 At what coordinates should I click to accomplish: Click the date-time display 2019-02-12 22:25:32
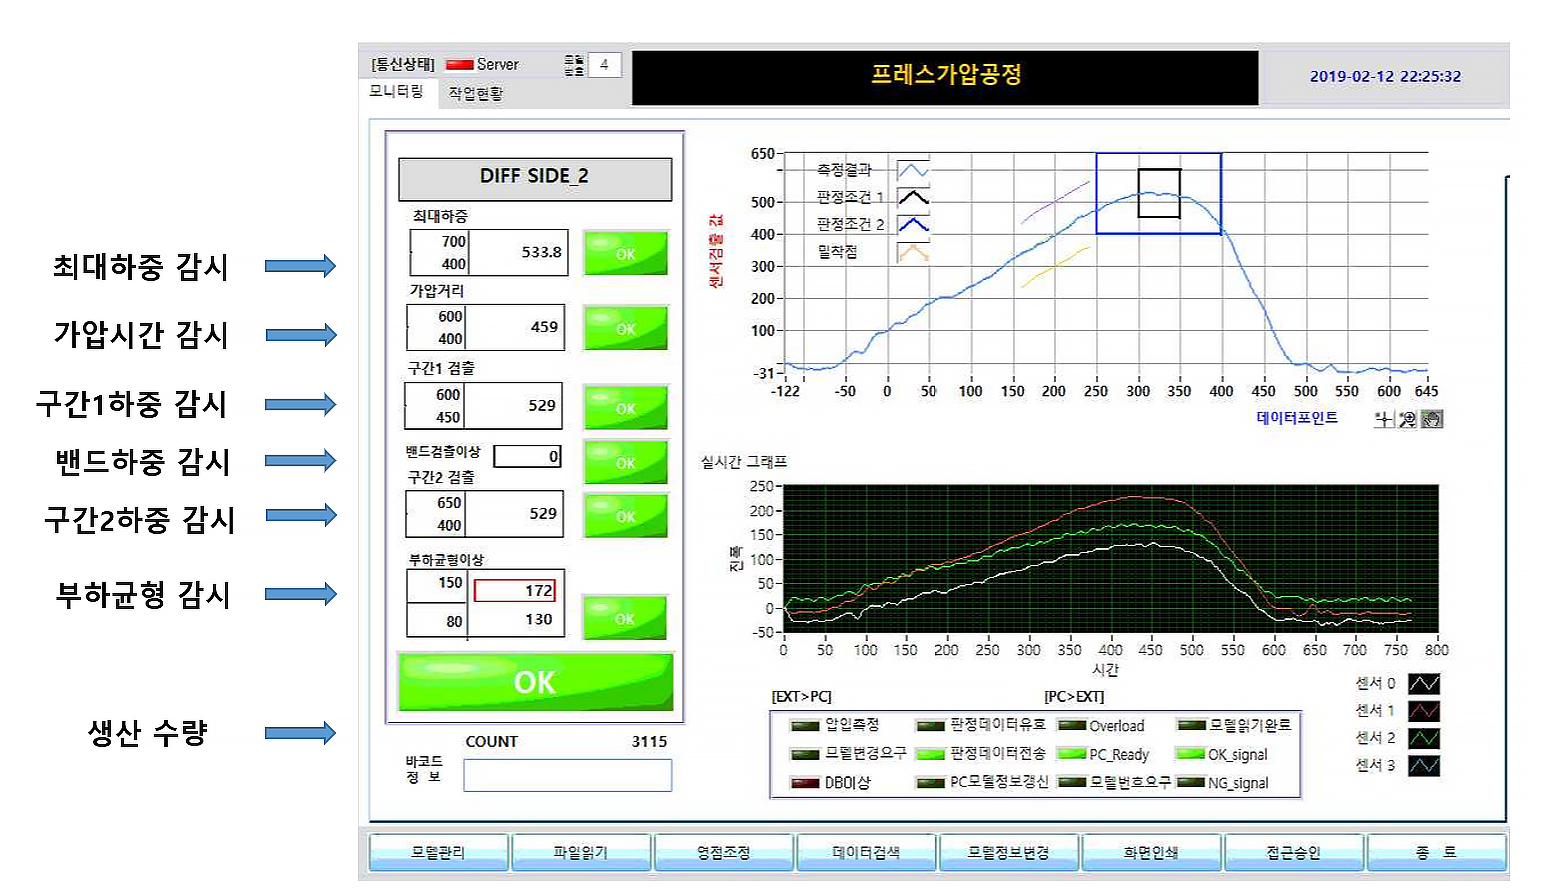click(1385, 76)
